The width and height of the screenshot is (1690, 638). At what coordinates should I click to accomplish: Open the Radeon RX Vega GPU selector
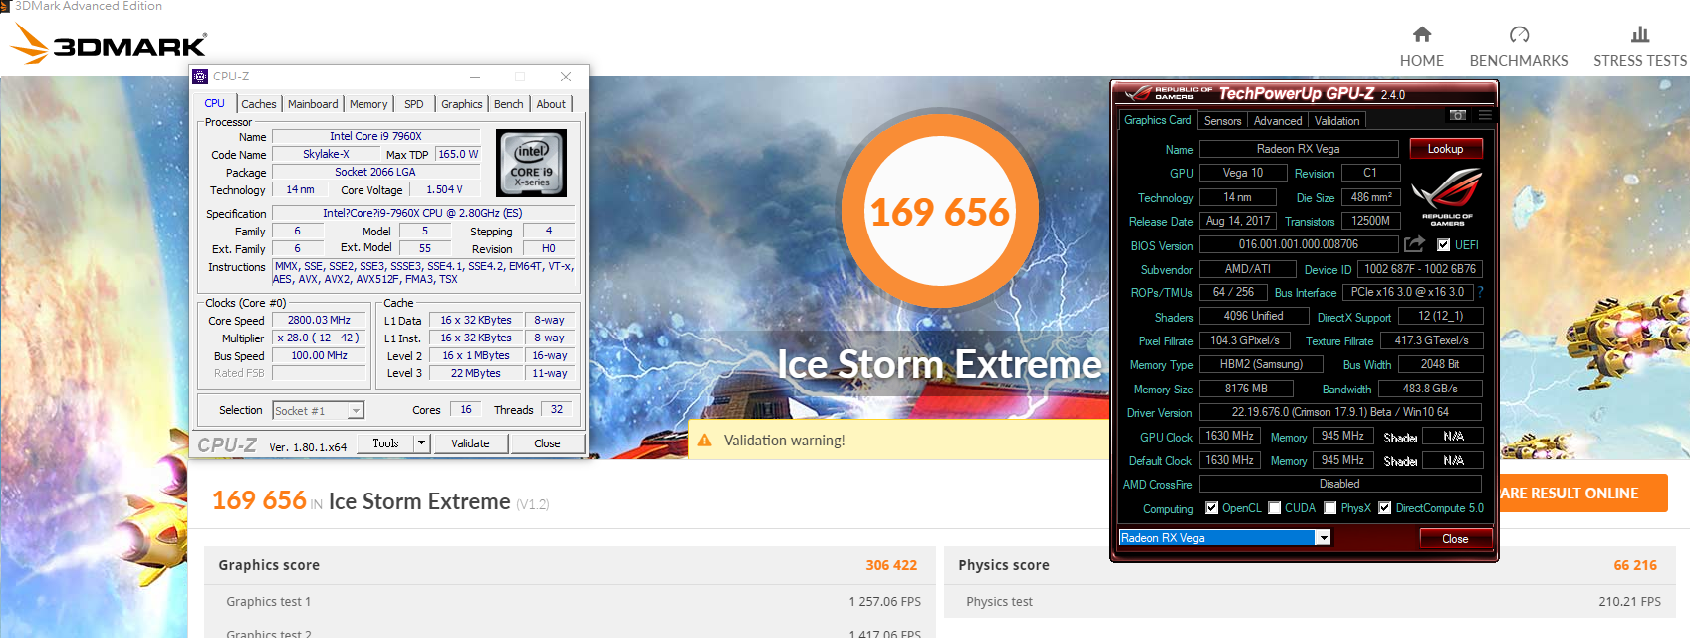(1225, 538)
